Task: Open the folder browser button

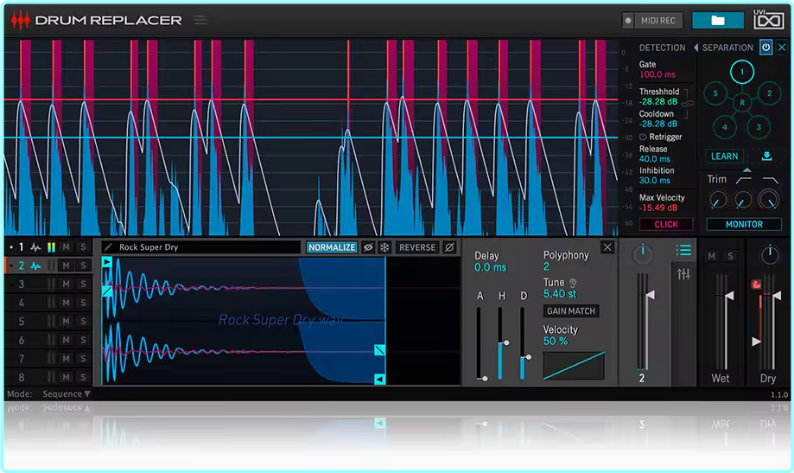Action: (x=718, y=19)
